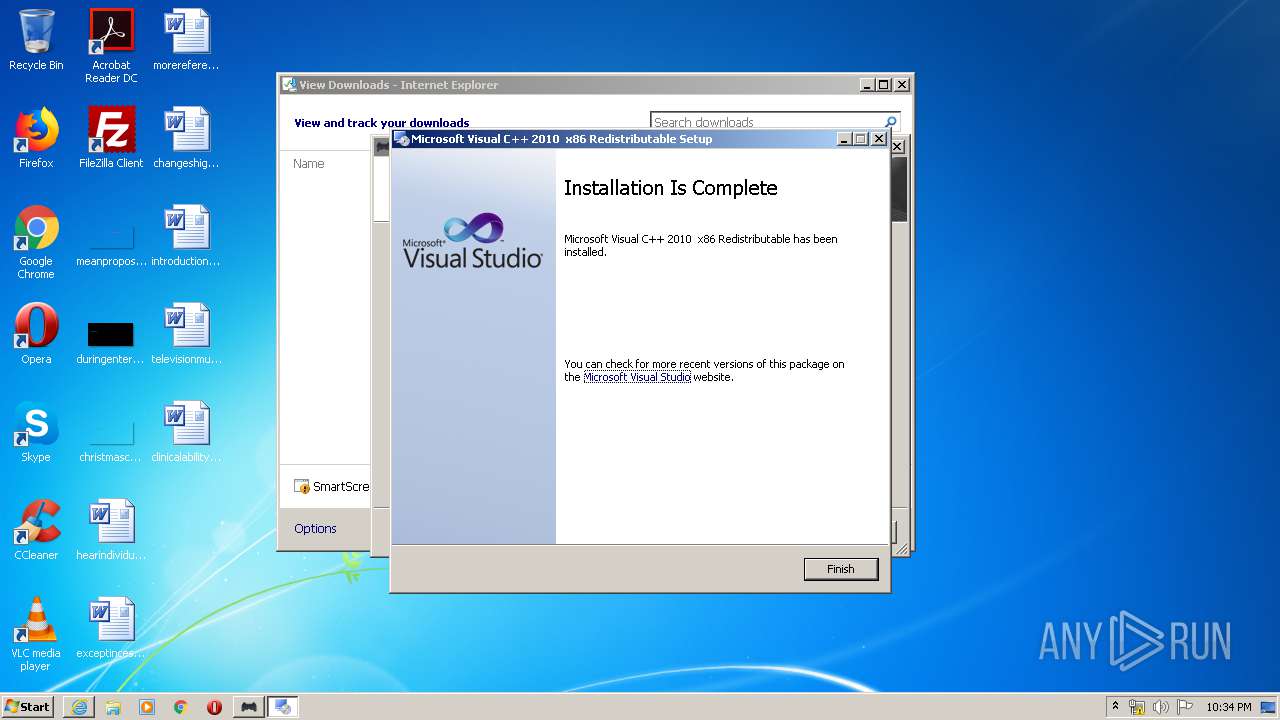Open the introduction... Word document
The width and height of the screenshot is (1280, 720).
186,236
